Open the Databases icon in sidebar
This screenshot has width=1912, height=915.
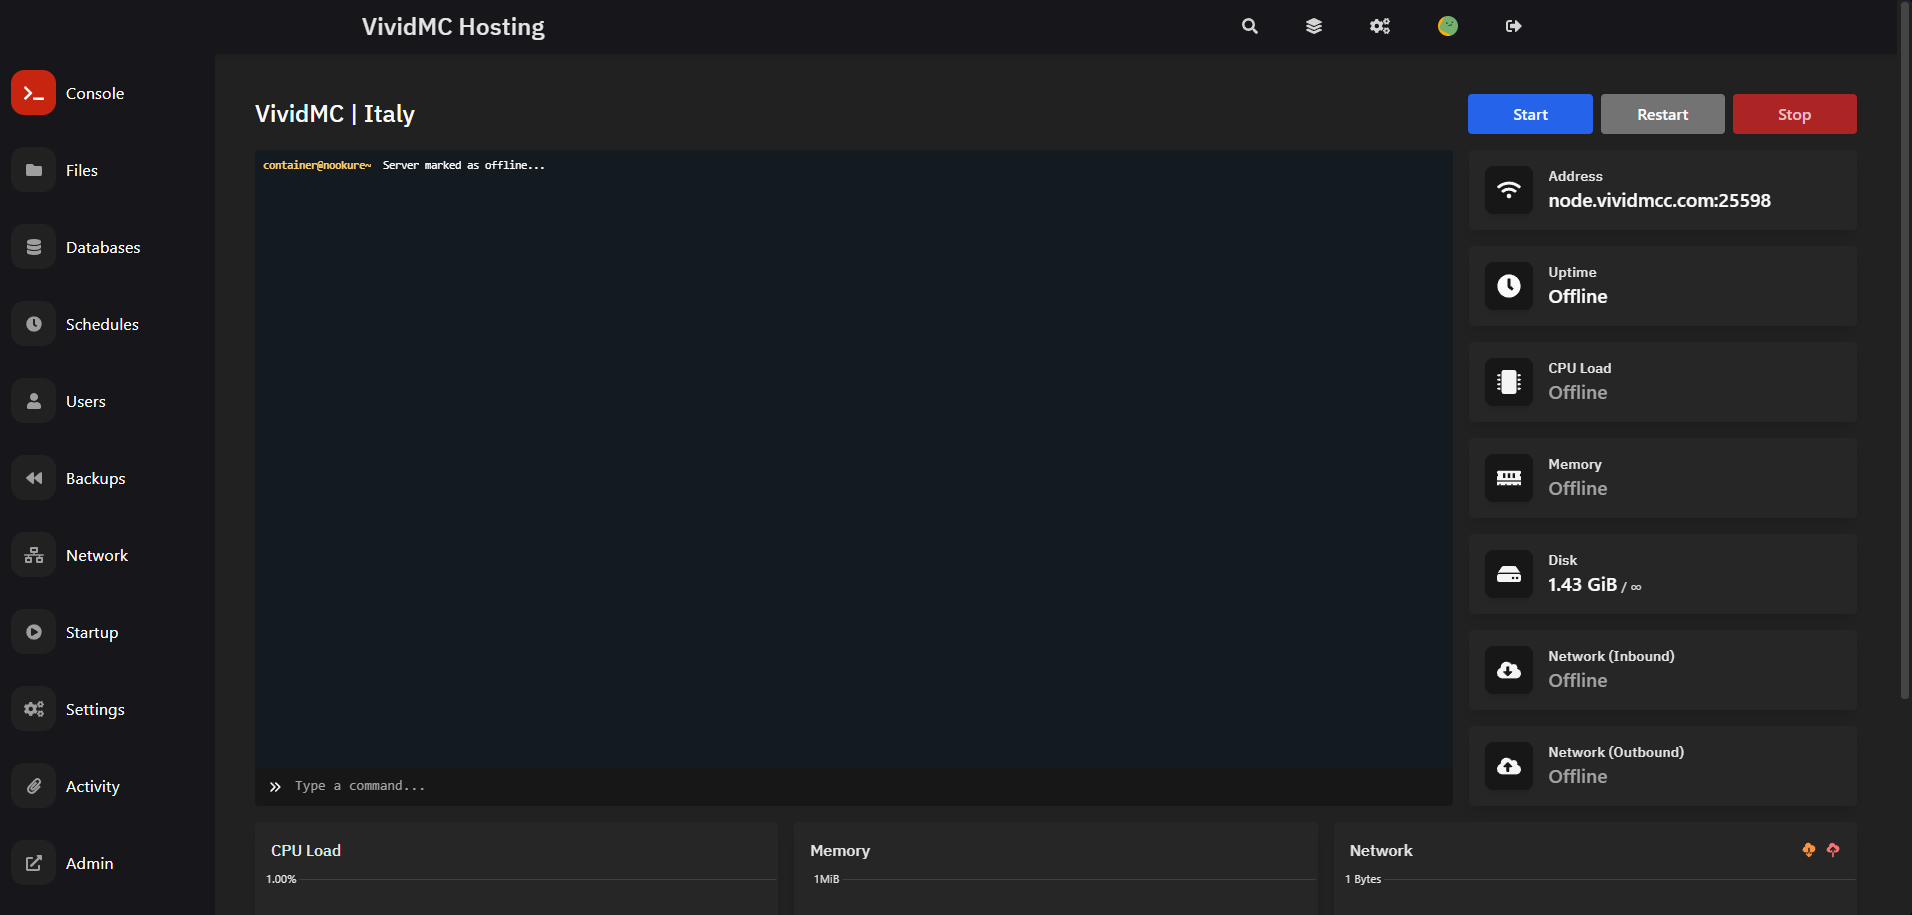(33, 247)
